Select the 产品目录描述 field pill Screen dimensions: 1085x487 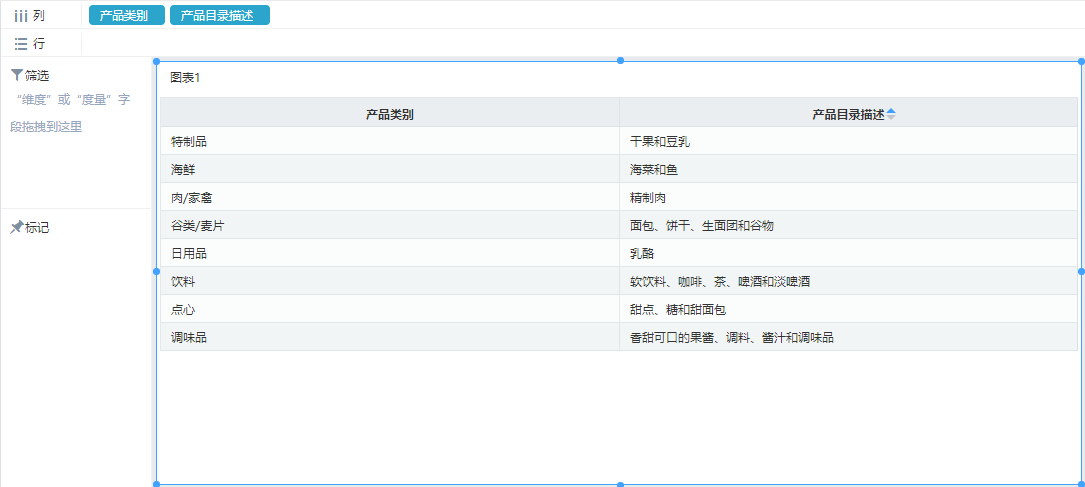pos(219,15)
